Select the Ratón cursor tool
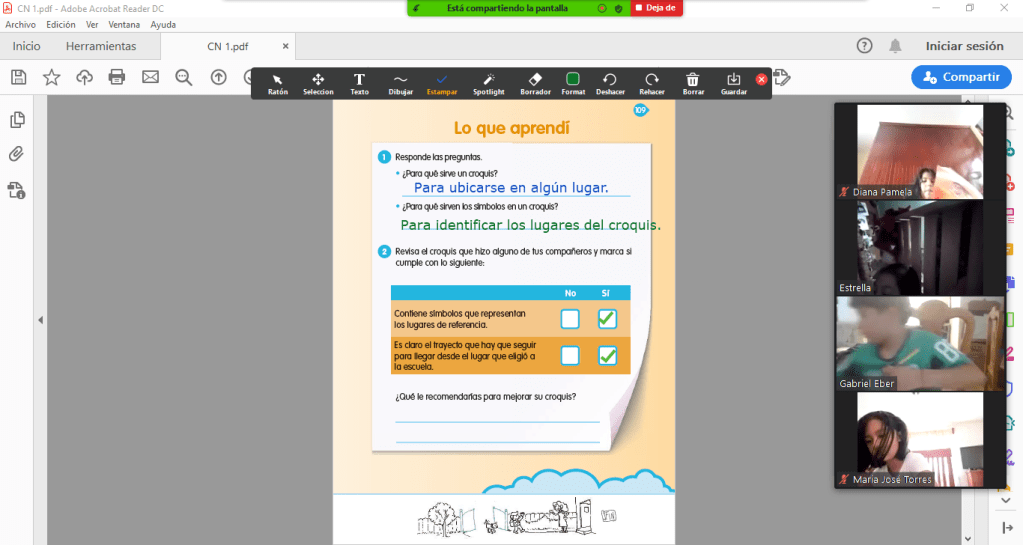This screenshot has width=1023, height=545. pyautogui.click(x=277, y=83)
